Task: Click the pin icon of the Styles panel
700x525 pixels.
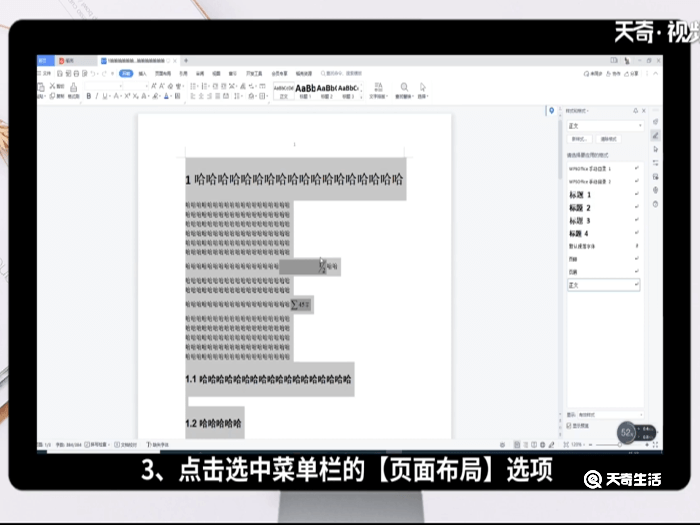Action: pos(635,110)
